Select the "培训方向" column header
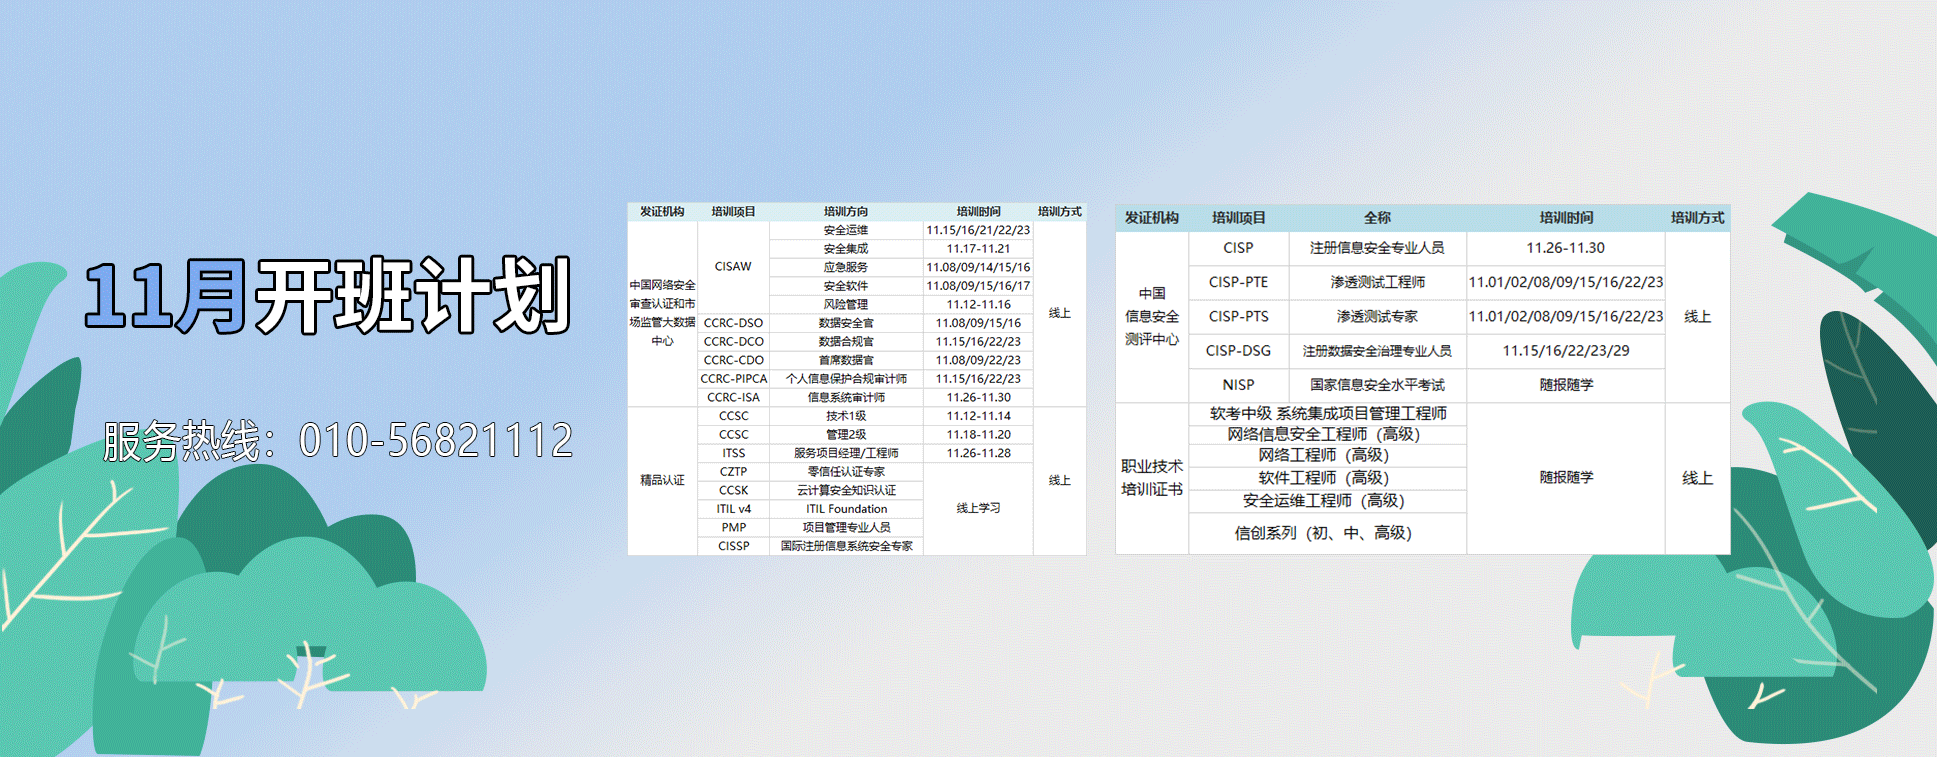Viewport: 1937px width, 757px height. (x=846, y=212)
